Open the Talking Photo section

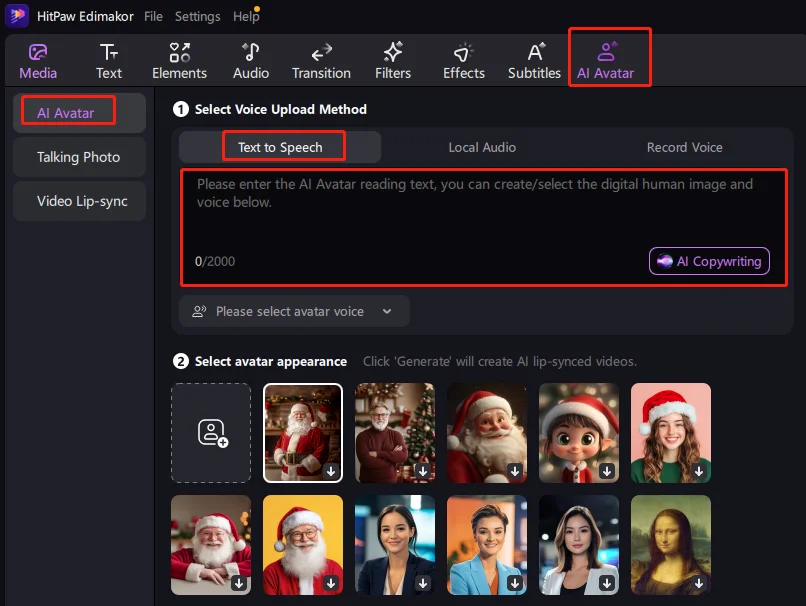pyautogui.click(x=79, y=157)
